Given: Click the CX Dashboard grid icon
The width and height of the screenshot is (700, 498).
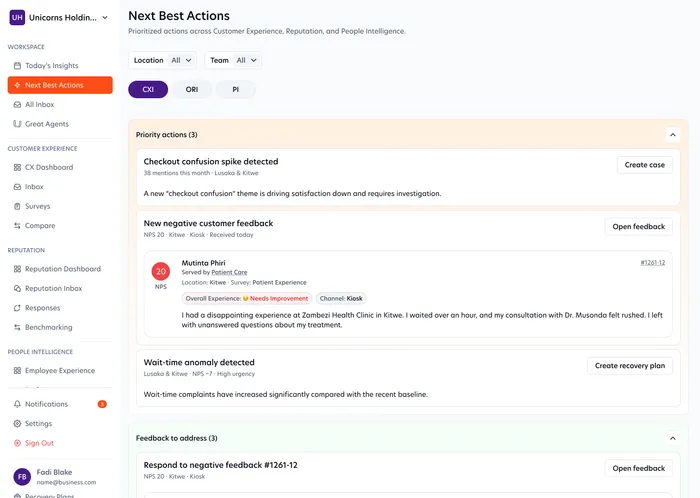Looking at the screenshot, I should 17,167.
